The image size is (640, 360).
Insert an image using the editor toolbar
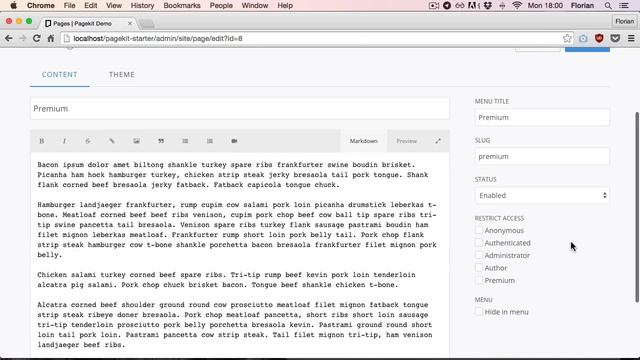(x=136, y=141)
